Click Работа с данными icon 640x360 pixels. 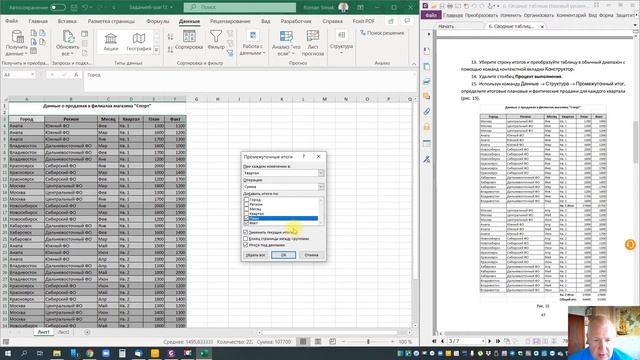click(253, 36)
